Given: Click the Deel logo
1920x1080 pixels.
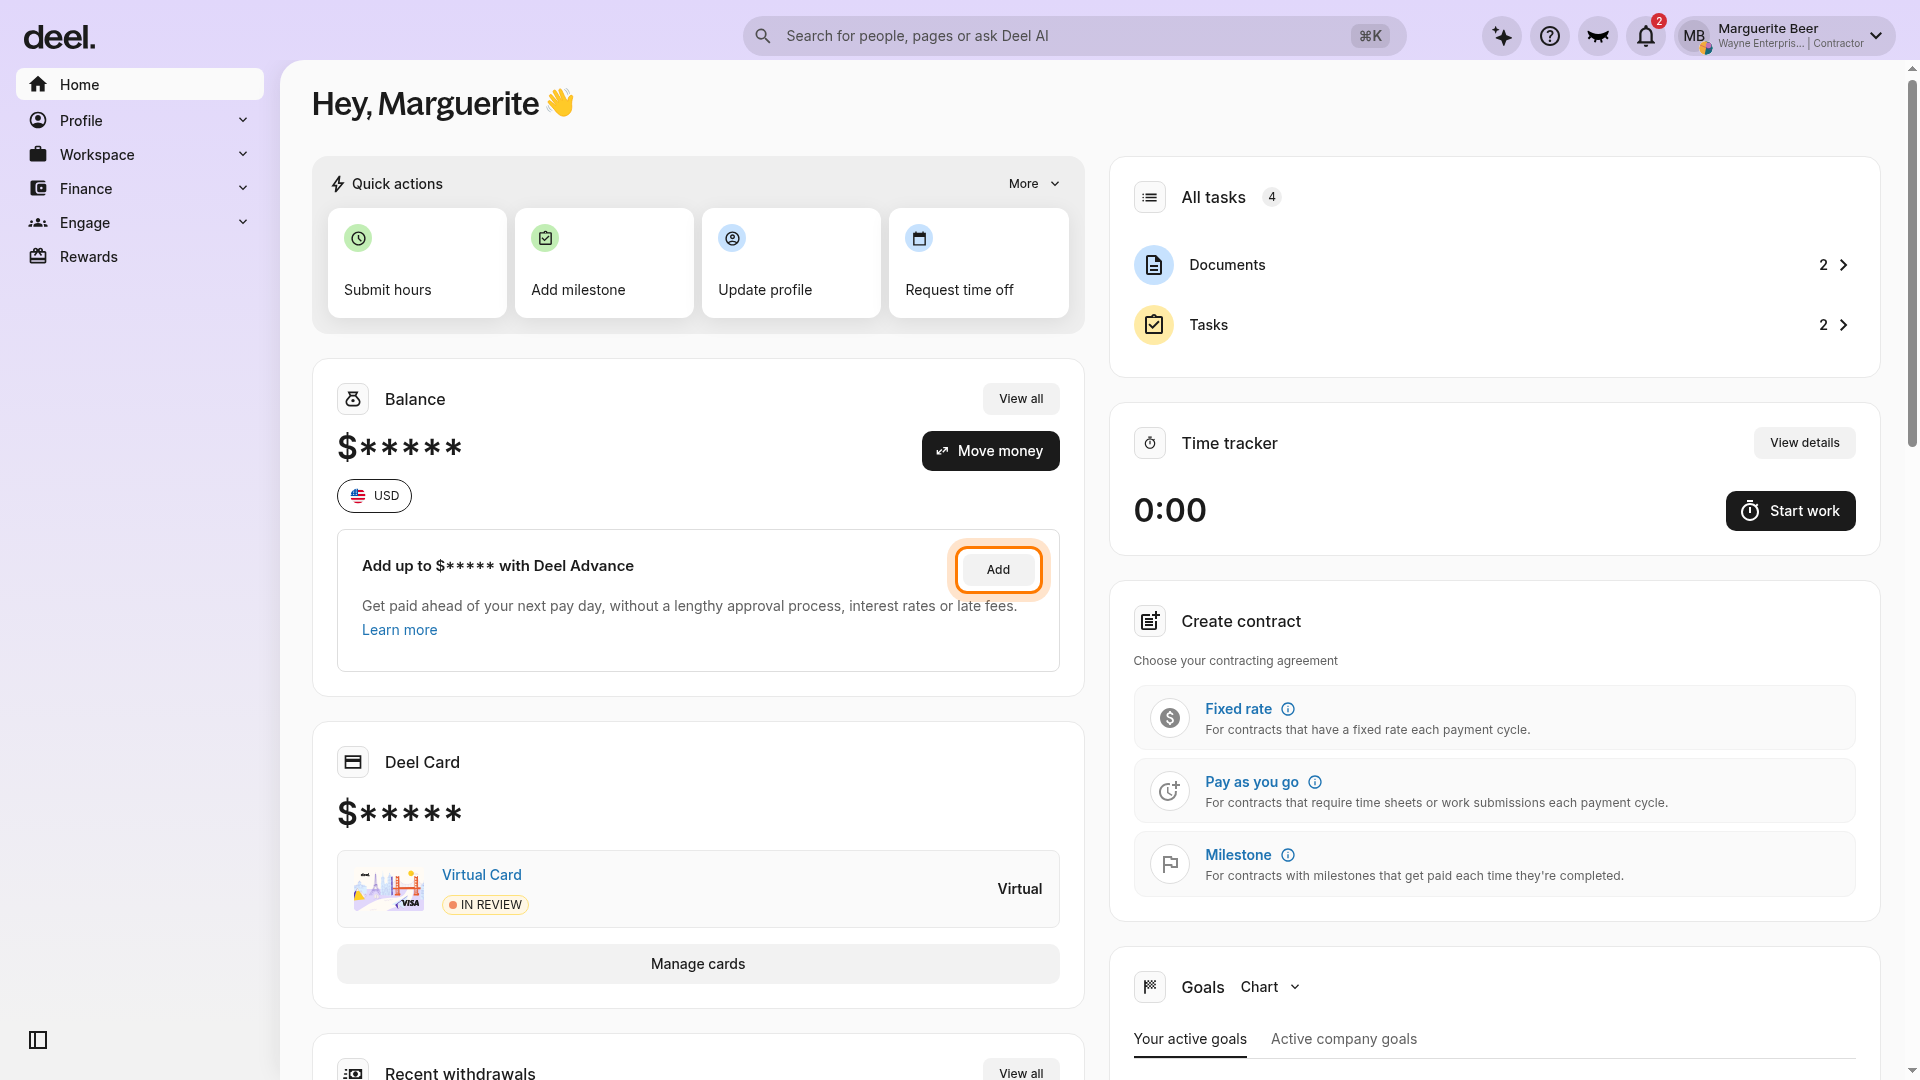Looking at the screenshot, I should [59, 37].
